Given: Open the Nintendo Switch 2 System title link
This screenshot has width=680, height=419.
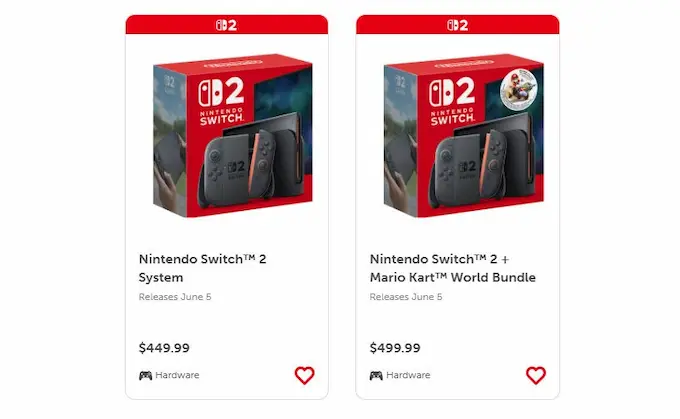Looking at the screenshot, I should point(203,268).
